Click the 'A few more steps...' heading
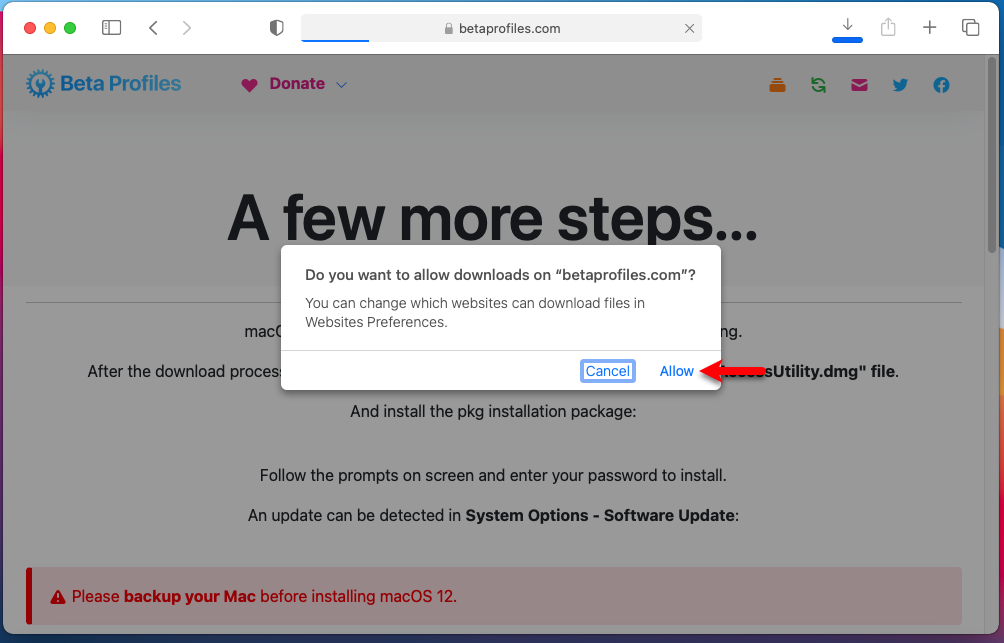Image resolution: width=1004 pixels, height=643 pixels. click(492, 218)
